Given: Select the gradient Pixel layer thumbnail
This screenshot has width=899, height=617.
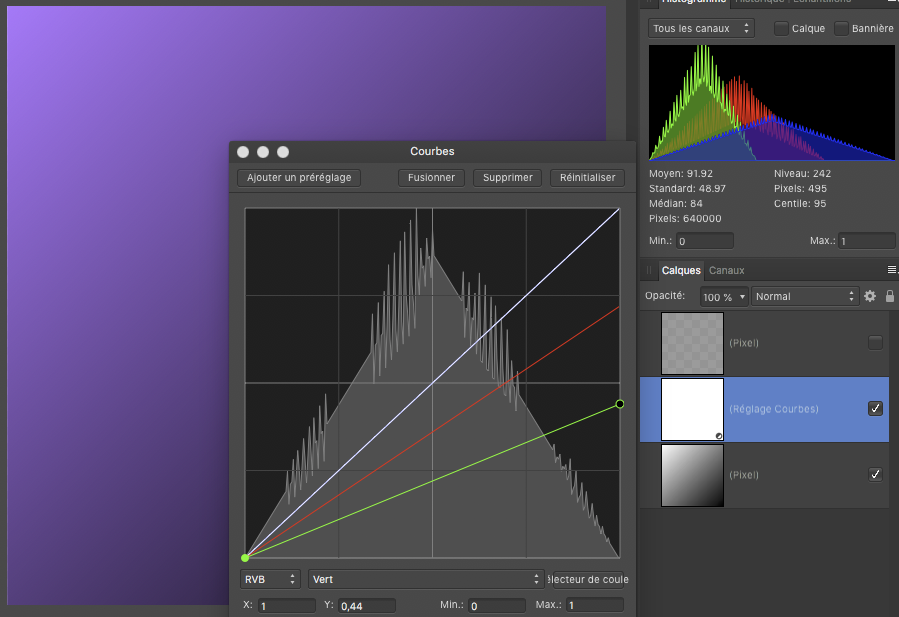Looking at the screenshot, I should 692,475.
